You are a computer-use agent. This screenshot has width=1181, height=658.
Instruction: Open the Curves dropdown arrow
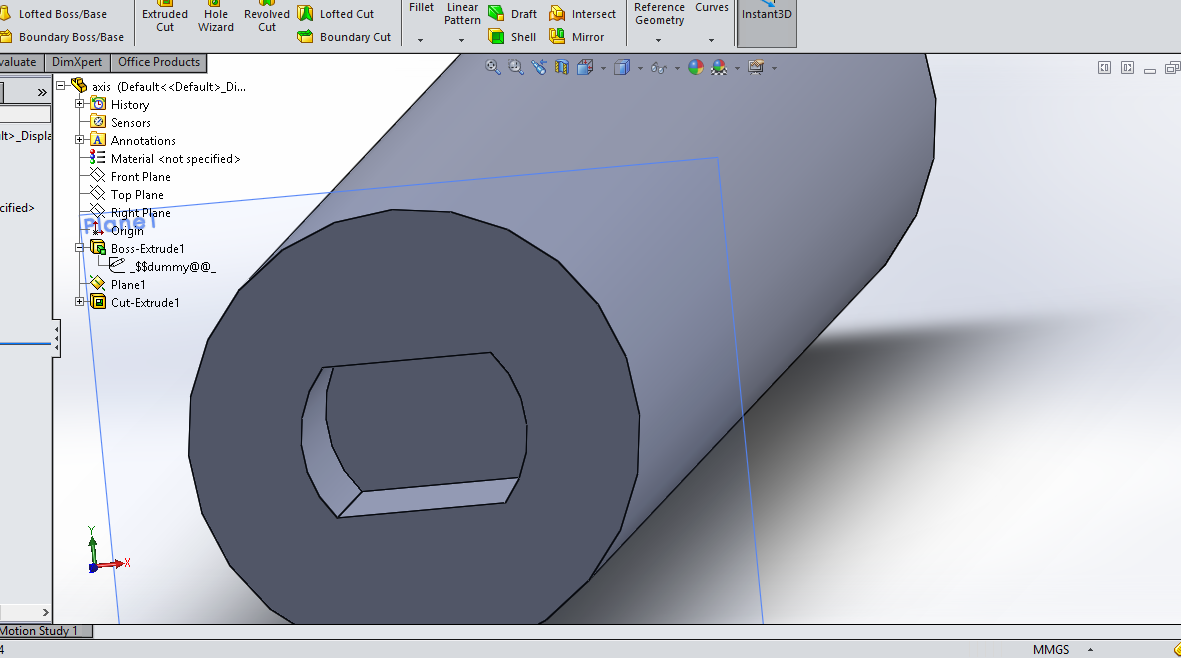711,40
